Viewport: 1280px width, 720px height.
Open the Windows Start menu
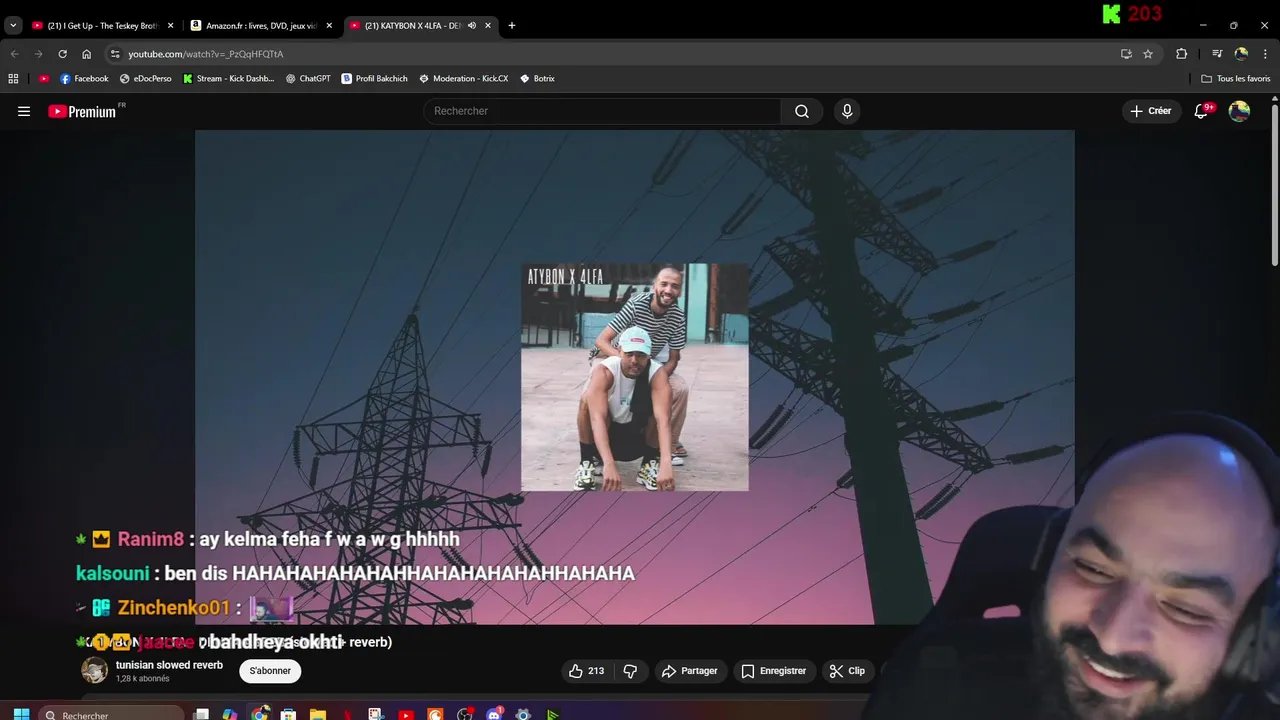pyautogui.click(x=21, y=714)
